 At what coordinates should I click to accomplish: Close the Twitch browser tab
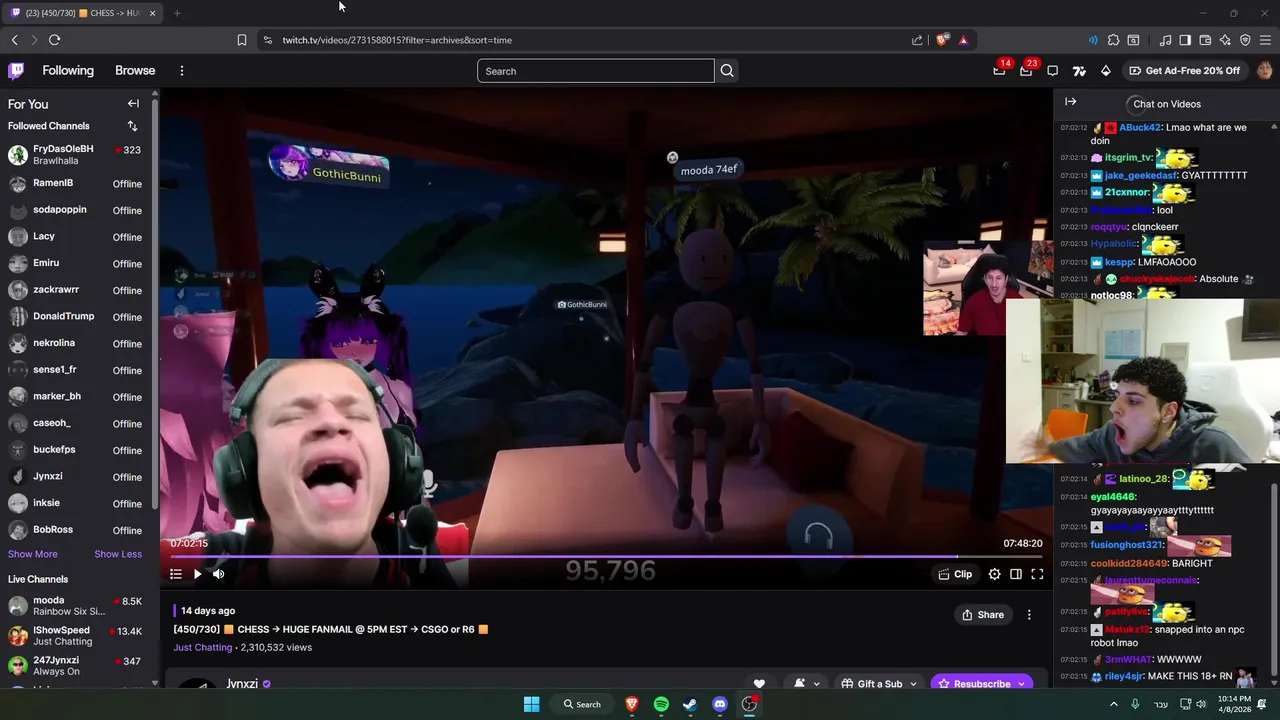[x=153, y=13]
